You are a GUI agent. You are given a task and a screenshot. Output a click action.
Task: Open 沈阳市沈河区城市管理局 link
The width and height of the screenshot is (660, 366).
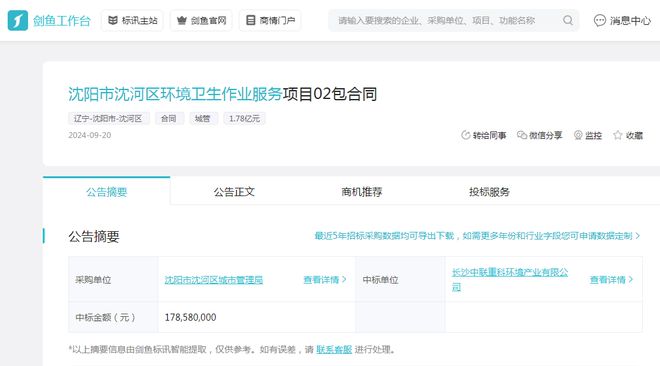[213, 280]
